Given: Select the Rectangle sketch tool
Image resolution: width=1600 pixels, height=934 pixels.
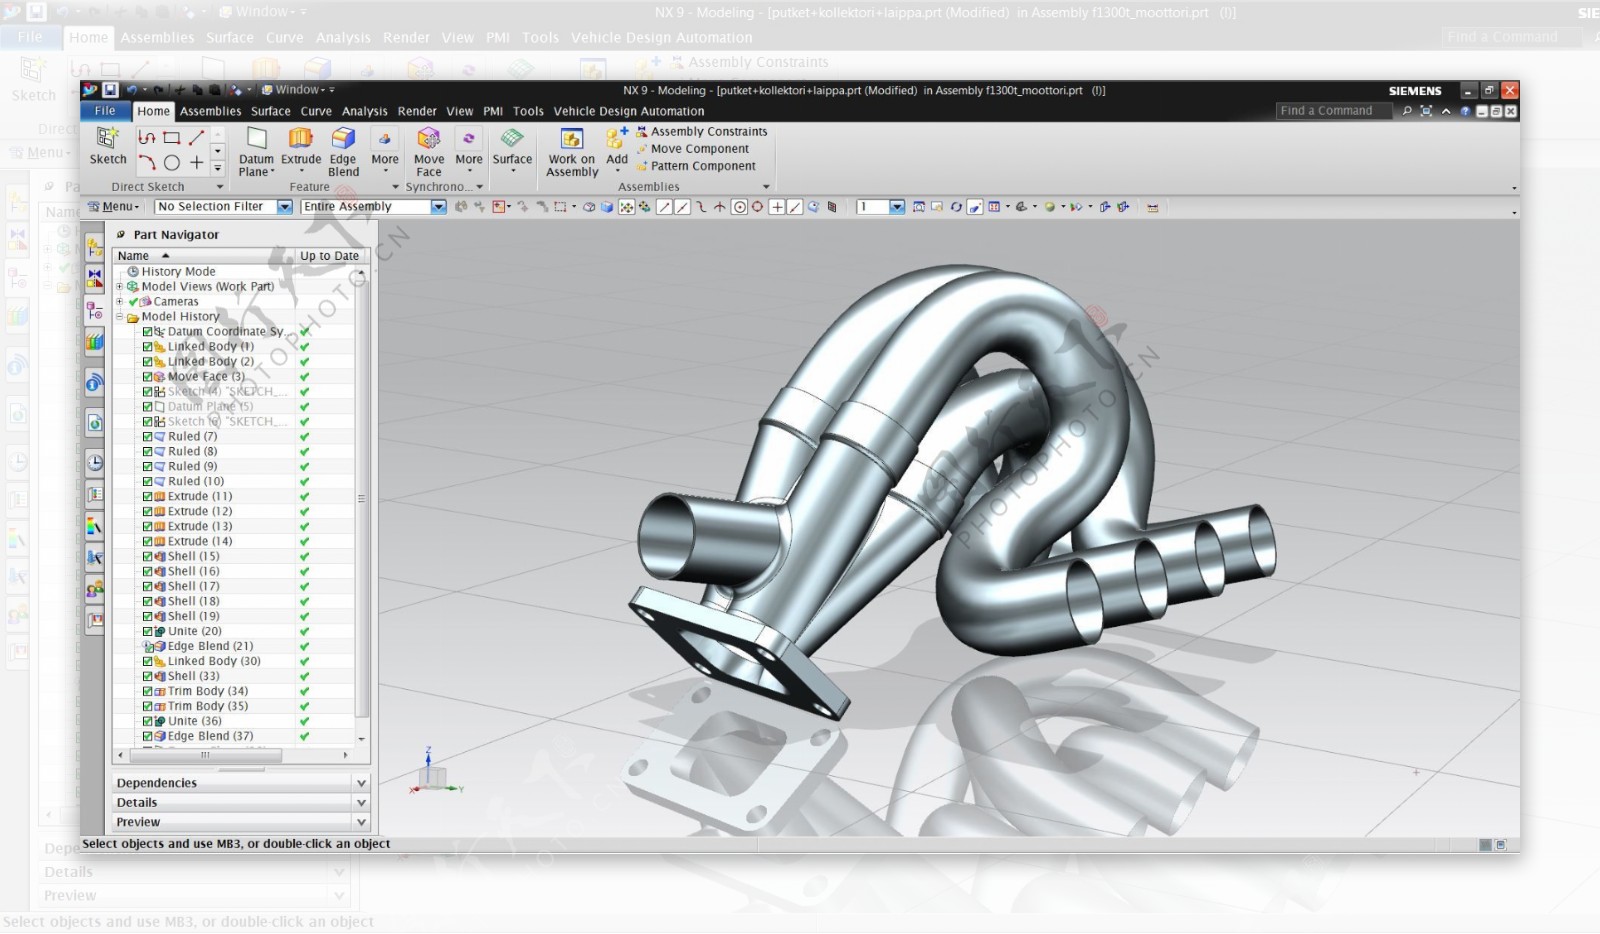Looking at the screenshot, I should tap(172, 137).
